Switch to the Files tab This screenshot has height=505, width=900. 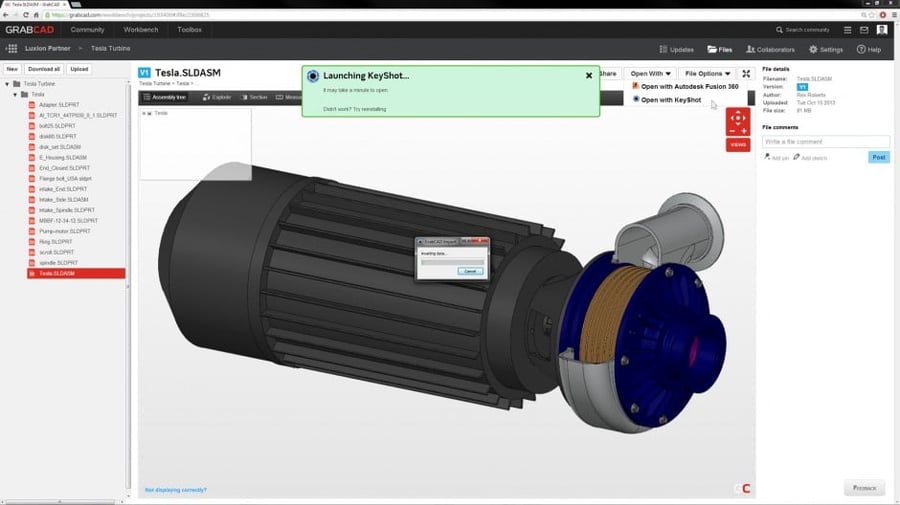click(x=720, y=49)
